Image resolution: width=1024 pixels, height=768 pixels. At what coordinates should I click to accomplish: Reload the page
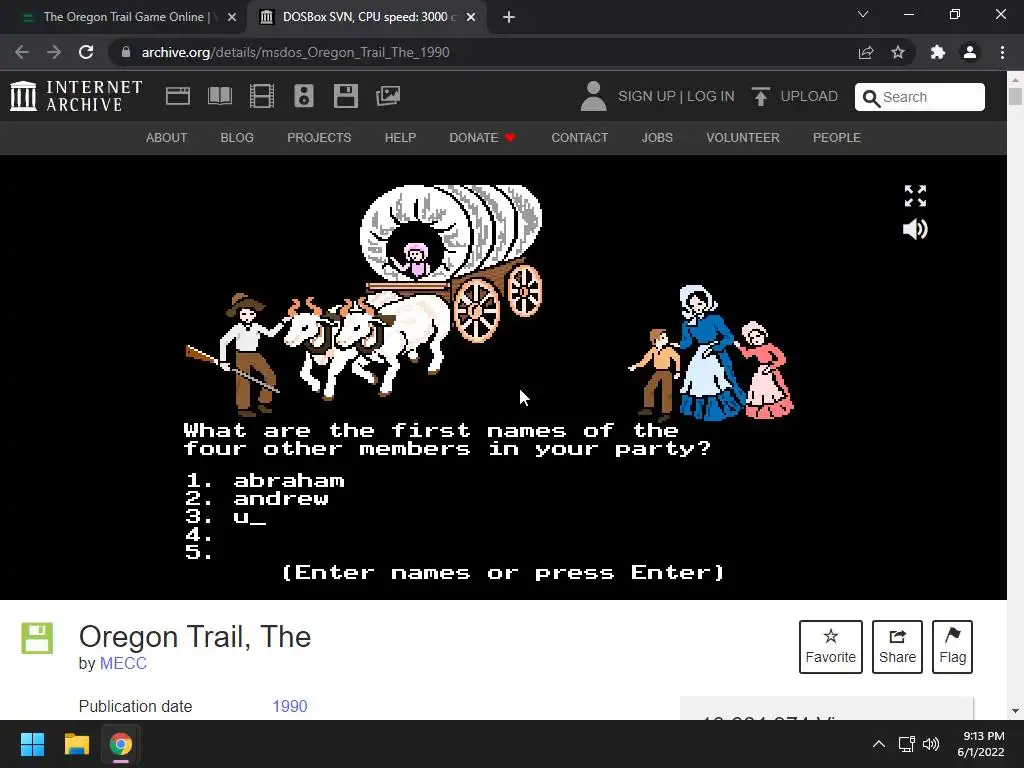[86, 52]
